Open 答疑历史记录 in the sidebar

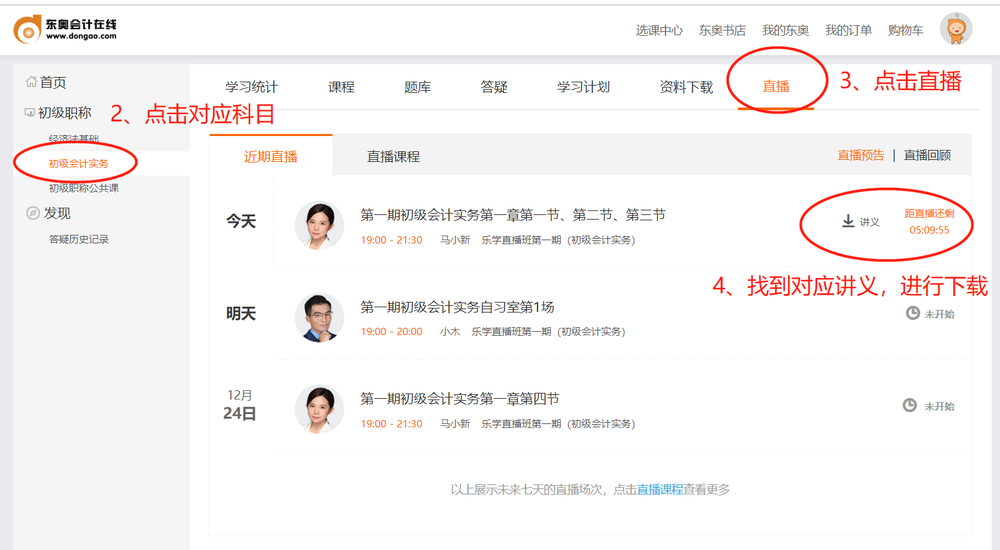pos(79,239)
